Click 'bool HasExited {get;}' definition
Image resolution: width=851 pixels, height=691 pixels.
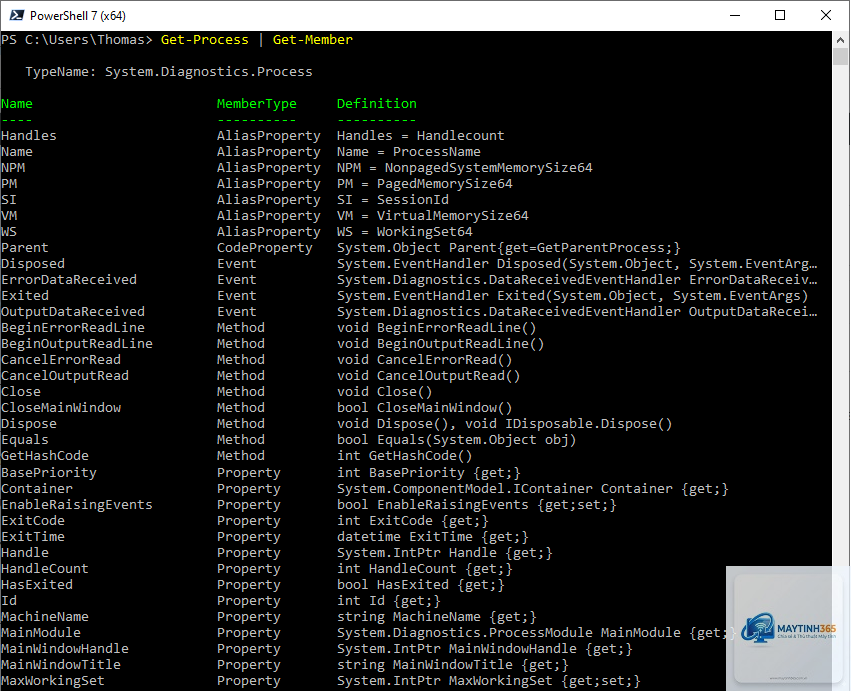click(x=421, y=585)
